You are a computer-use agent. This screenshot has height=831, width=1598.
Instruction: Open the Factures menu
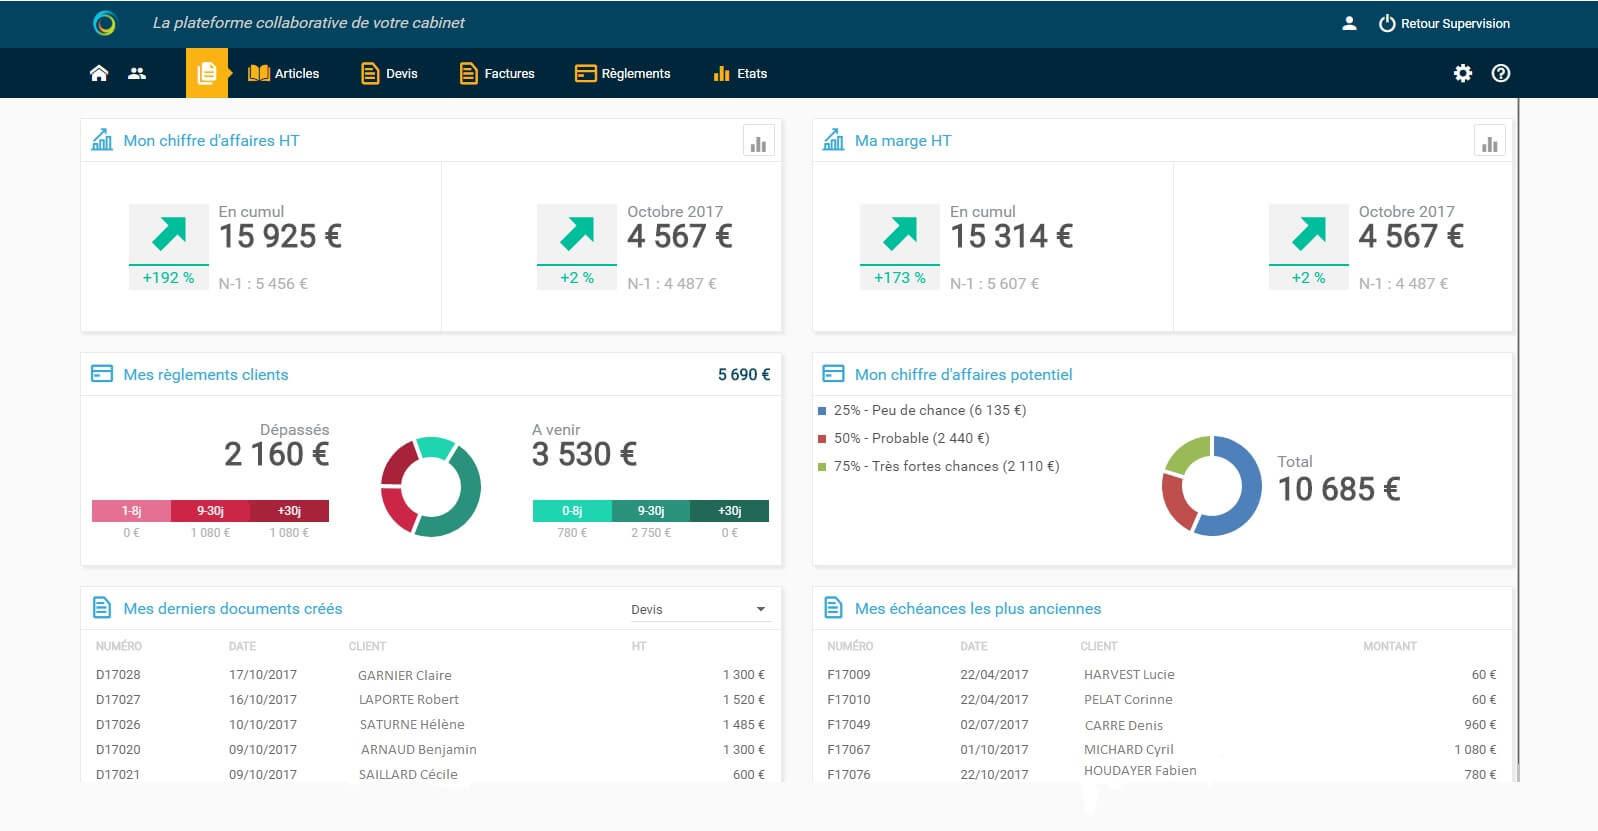(x=497, y=73)
